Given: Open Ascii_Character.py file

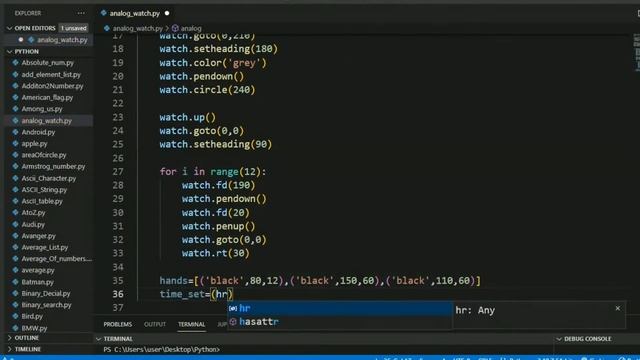Looking at the screenshot, I should pyautogui.click(x=49, y=178).
